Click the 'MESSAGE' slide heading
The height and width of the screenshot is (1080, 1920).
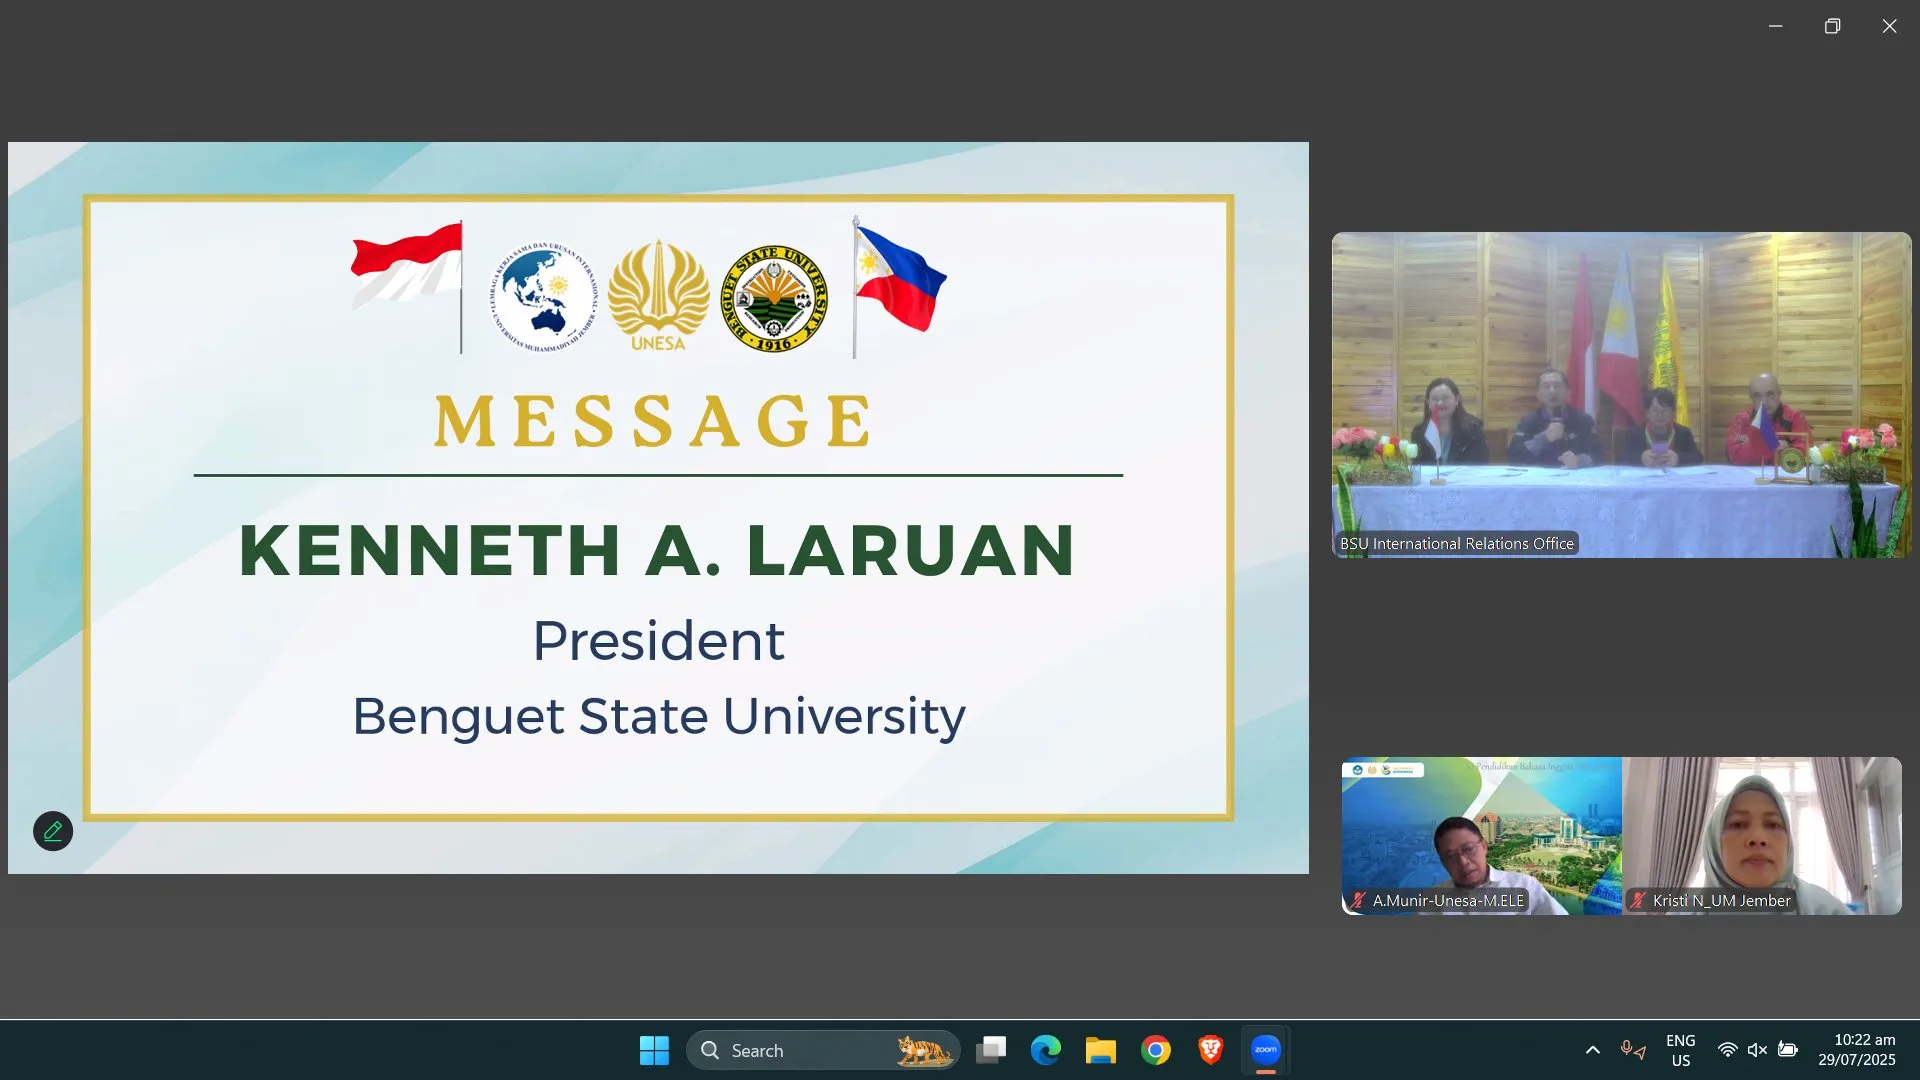pyautogui.click(x=654, y=420)
